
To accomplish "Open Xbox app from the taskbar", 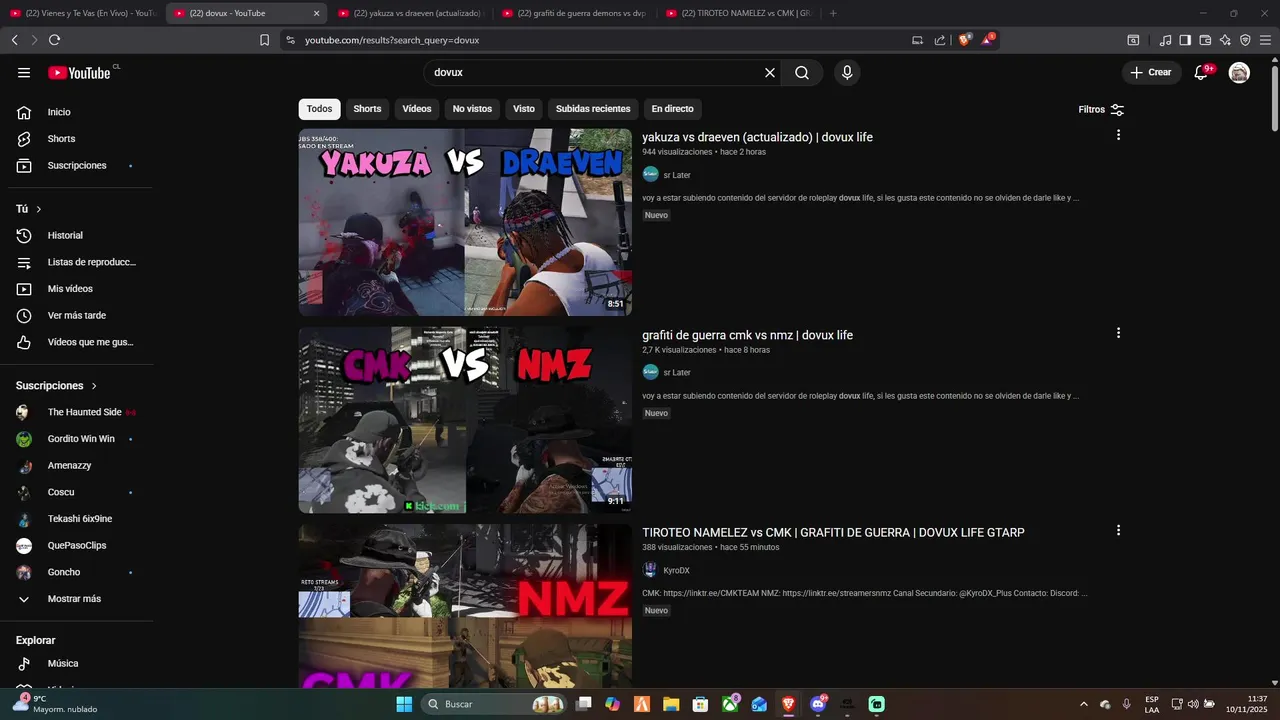I will 731,704.
